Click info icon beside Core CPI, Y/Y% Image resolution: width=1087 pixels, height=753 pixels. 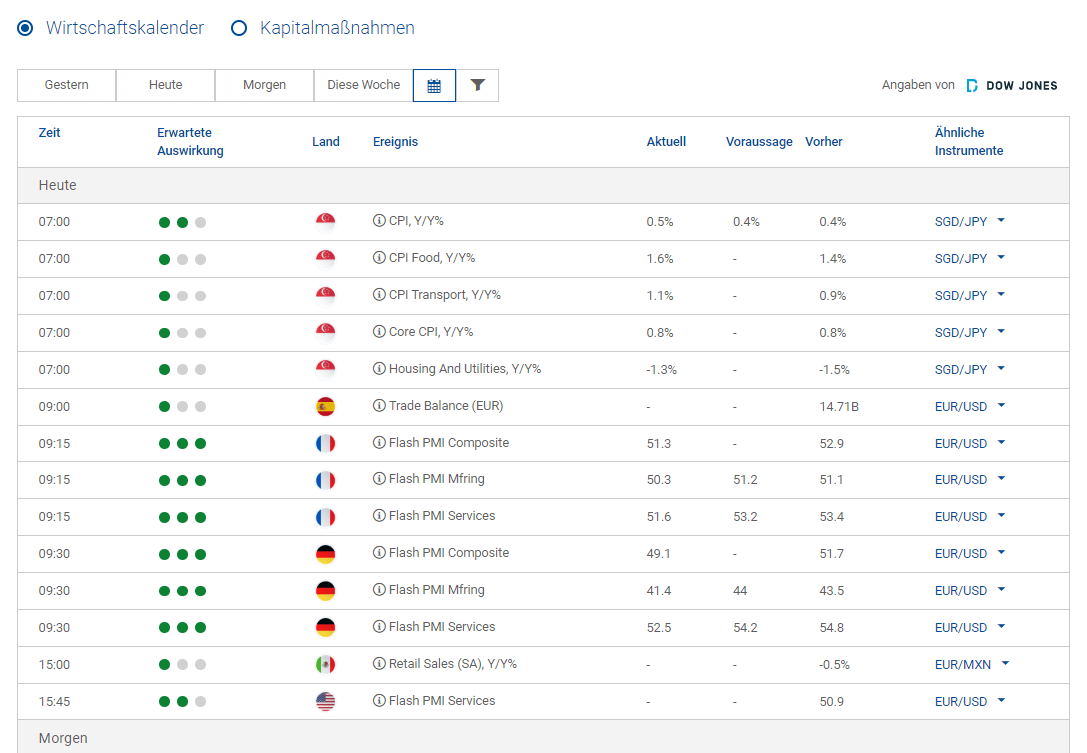pos(379,331)
